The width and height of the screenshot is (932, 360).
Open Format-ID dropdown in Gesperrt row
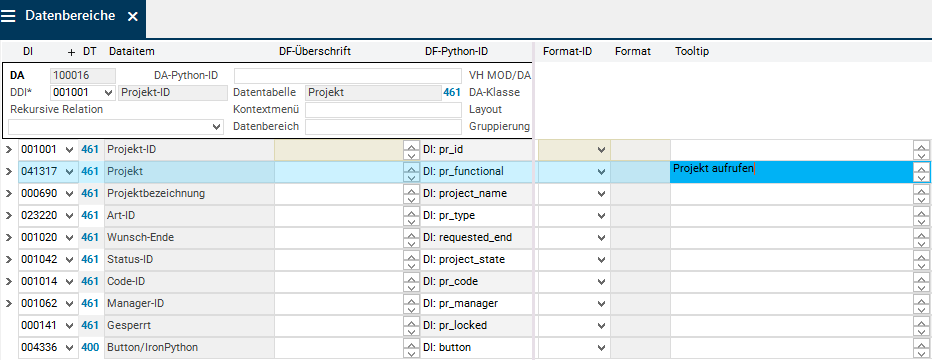(x=602, y=326)
